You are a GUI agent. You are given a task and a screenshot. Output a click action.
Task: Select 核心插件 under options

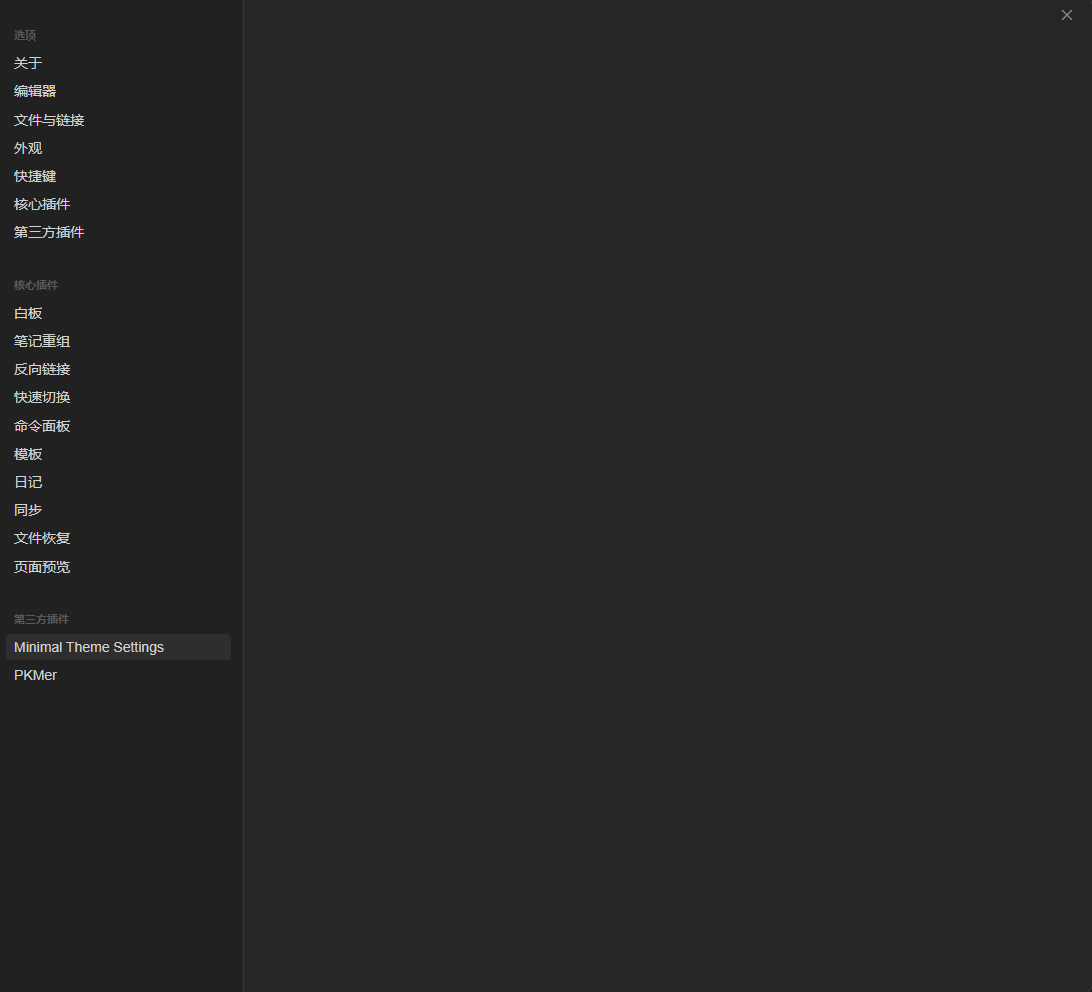click(42, 204)
